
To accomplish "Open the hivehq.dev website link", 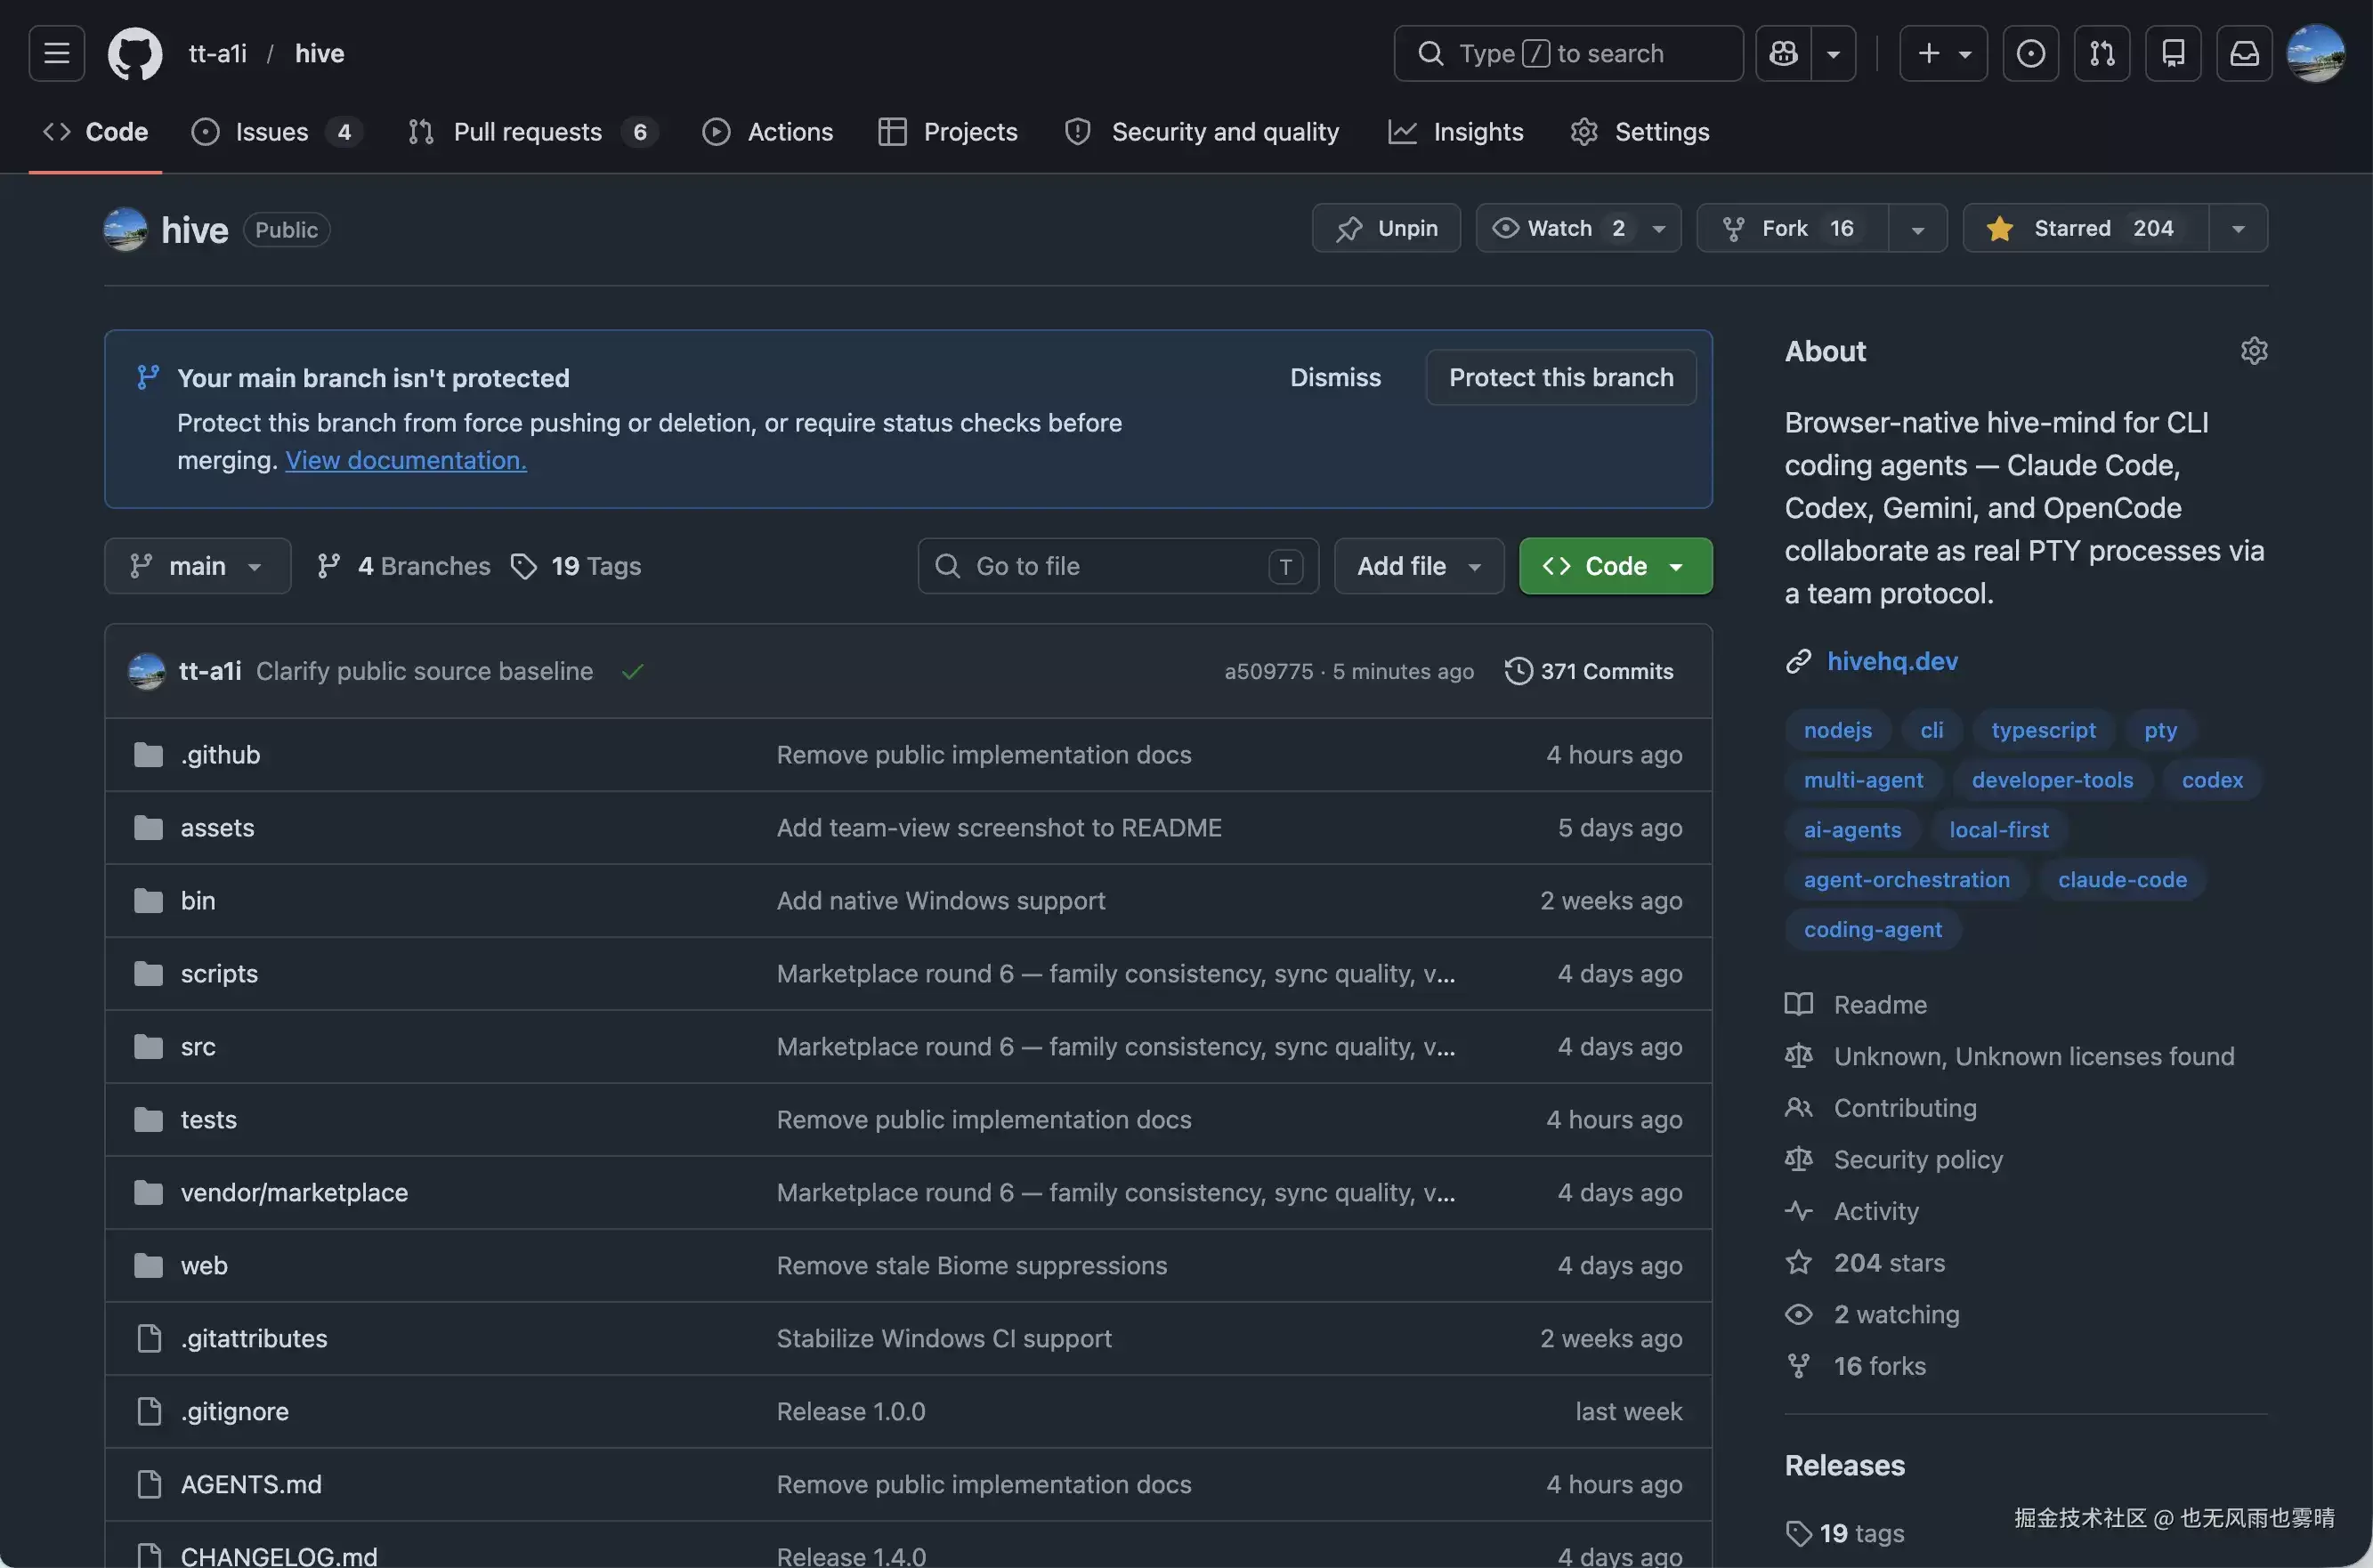I will pyautogui.click(x=1891, y=661).
